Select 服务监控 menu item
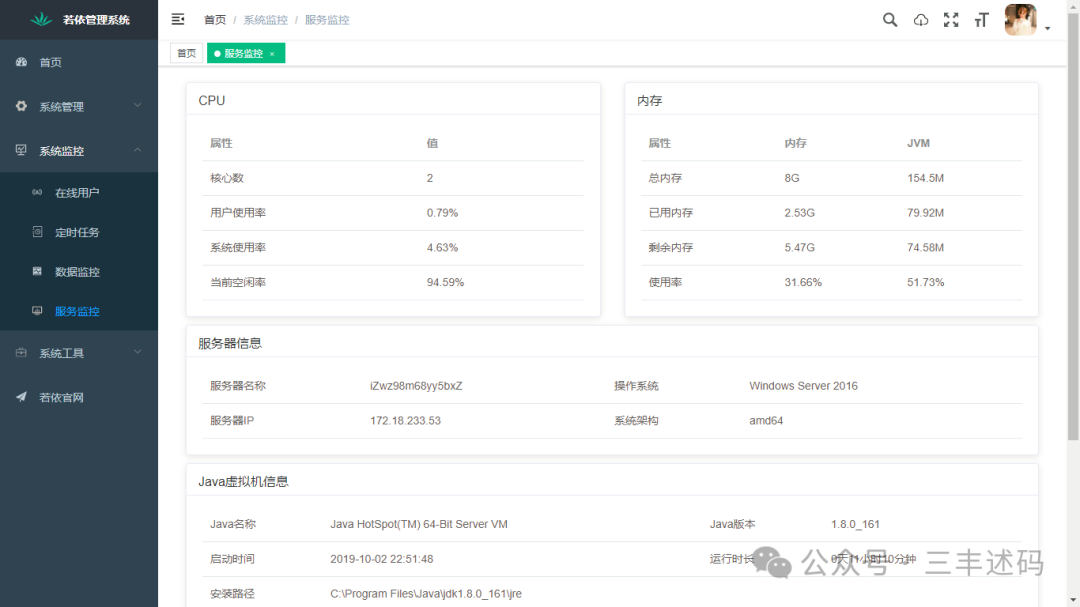The image size is (1080, 607). pos(79,311)
